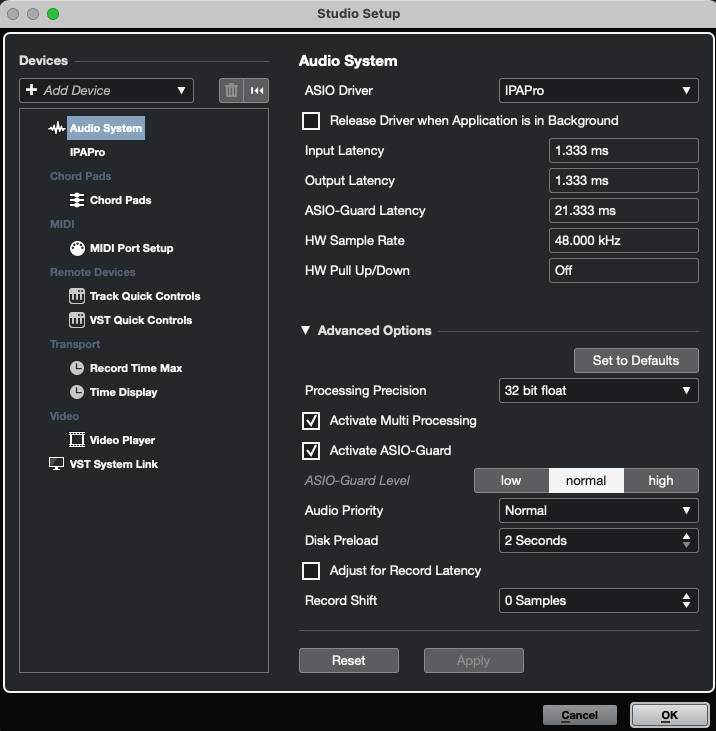Image resolution: width=716 pixels, height=731 pixels.
Task: Click the HW Pull Up/Down field
Action: point(624,270)
